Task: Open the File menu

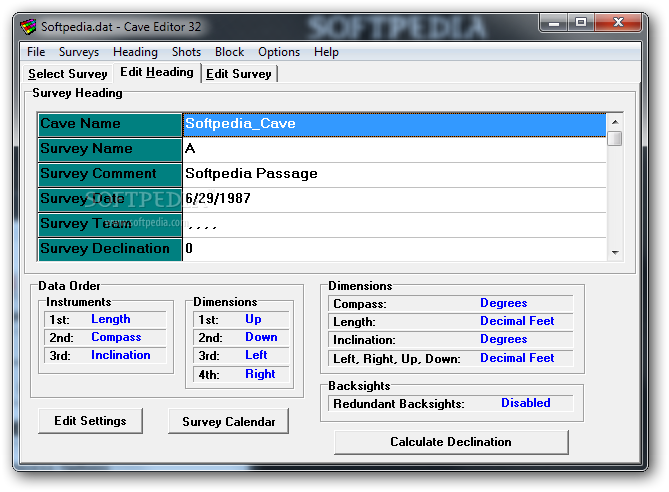Action: [x=36, y=52]
